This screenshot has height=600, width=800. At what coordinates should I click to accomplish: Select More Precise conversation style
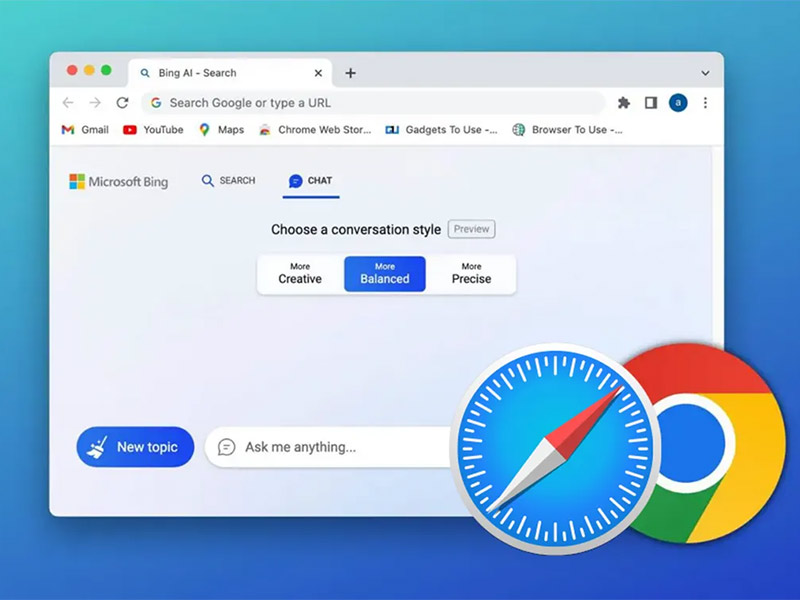click(x=471, y=274)
